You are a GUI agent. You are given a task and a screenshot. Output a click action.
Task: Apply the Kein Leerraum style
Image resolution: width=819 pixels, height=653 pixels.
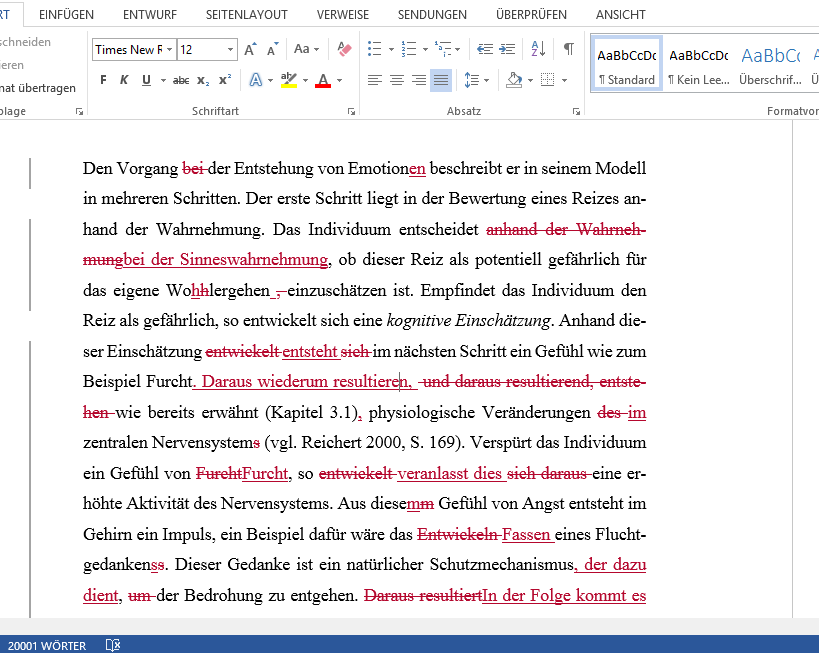click(698, 64)
